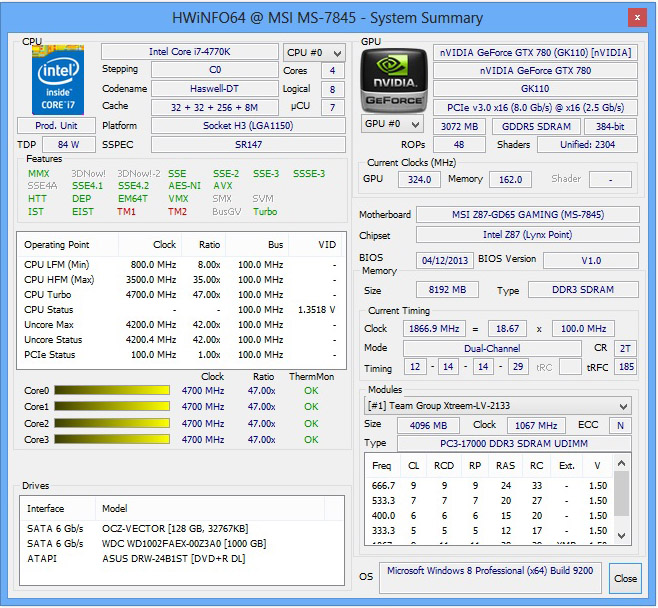Click the Interface column header in Drives

point(57,509)
